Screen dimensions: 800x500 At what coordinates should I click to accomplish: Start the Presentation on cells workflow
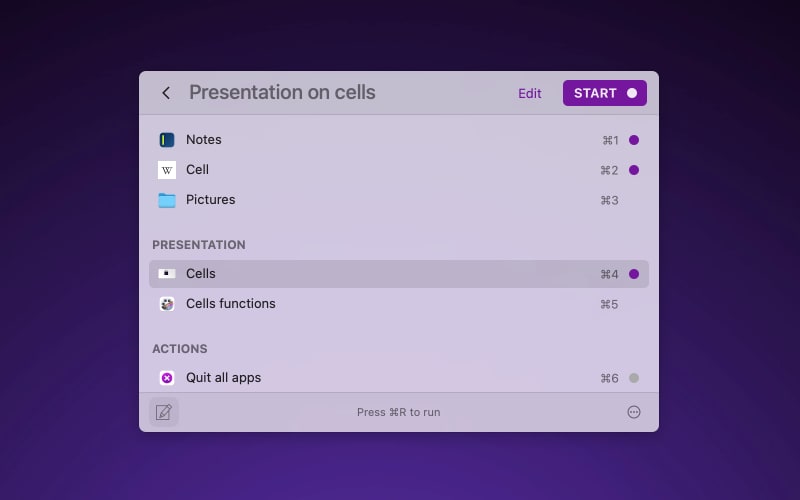pos(605,93)
